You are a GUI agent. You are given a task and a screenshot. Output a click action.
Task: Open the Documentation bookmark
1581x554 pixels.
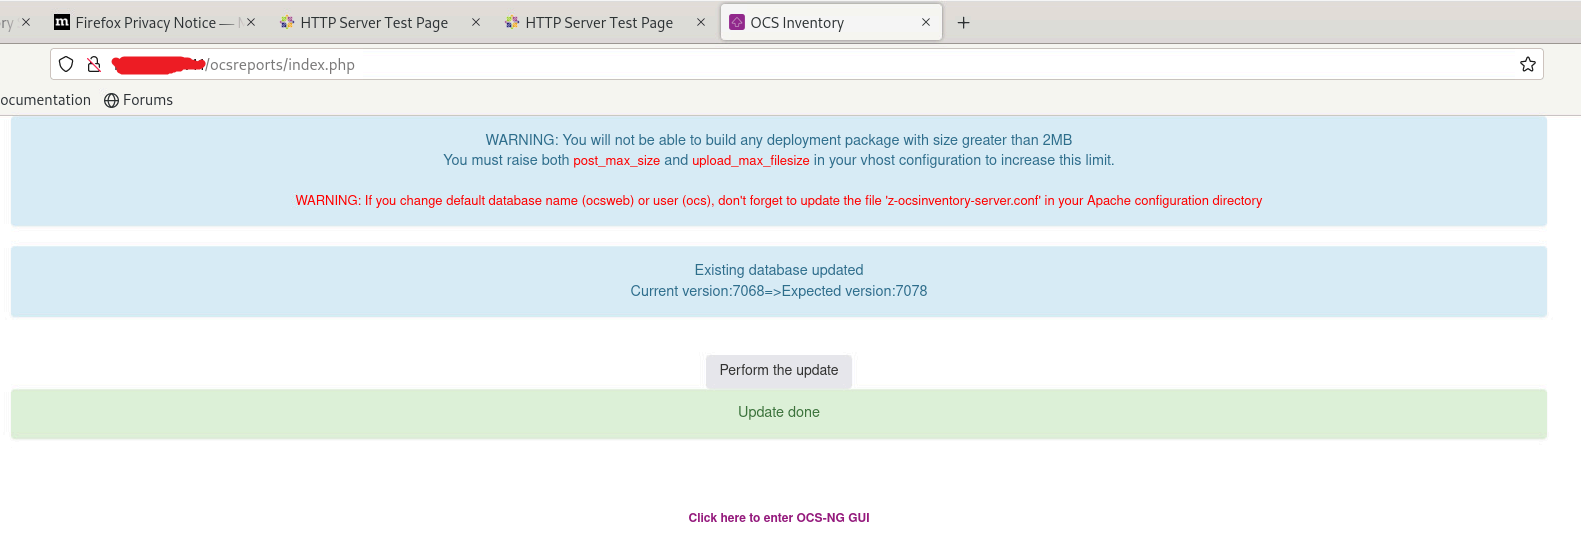[x=45, y=100]
